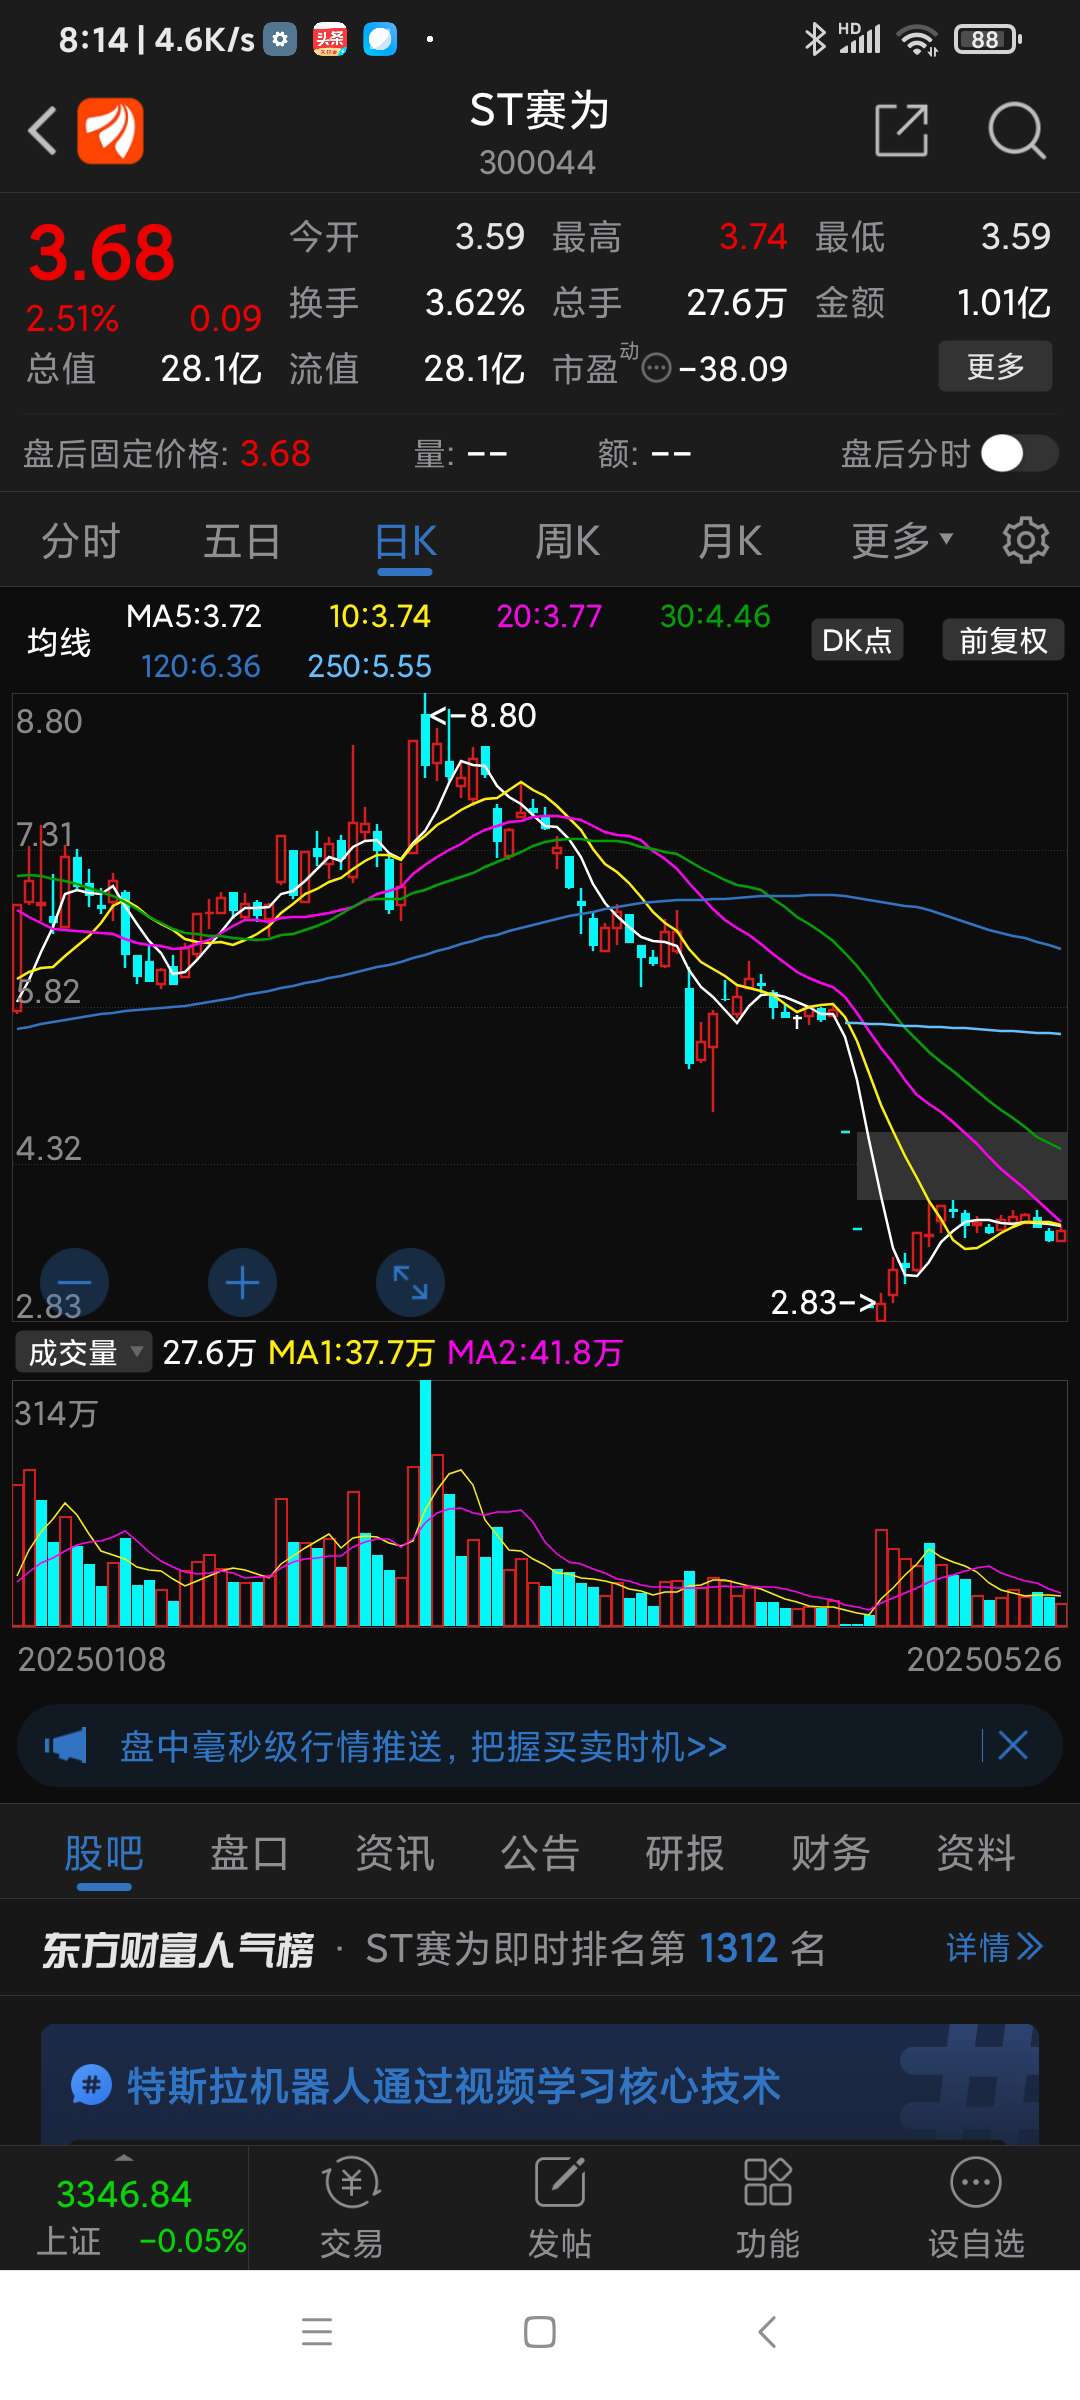This screenshot has height=2400, width=1080.
Task: Select the 日K chart tab
Action: pos(405,541)
